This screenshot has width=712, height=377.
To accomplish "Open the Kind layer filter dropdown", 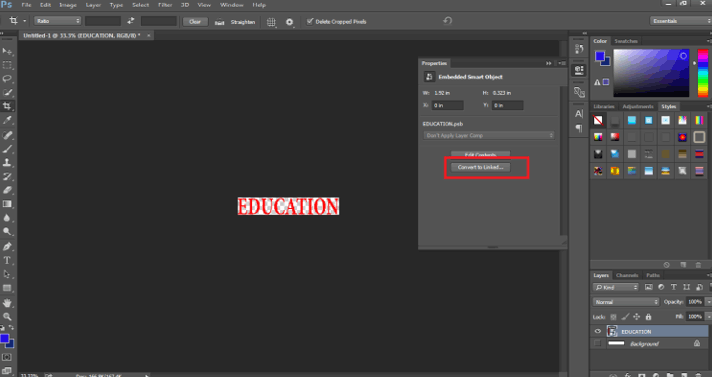I will point(615,287).
